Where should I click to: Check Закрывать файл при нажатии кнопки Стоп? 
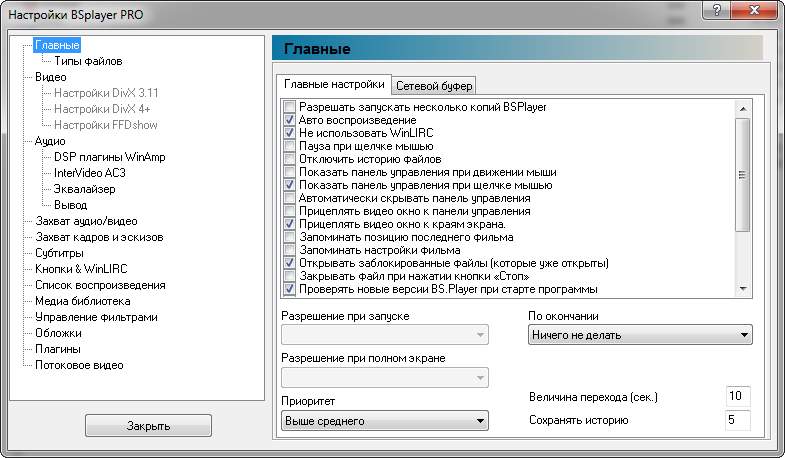(289, 276)
